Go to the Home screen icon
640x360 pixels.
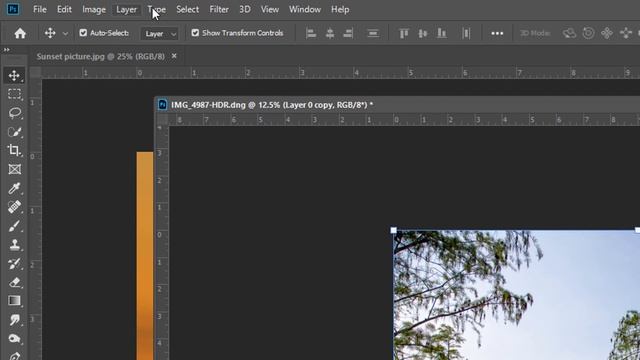(20, 33)
